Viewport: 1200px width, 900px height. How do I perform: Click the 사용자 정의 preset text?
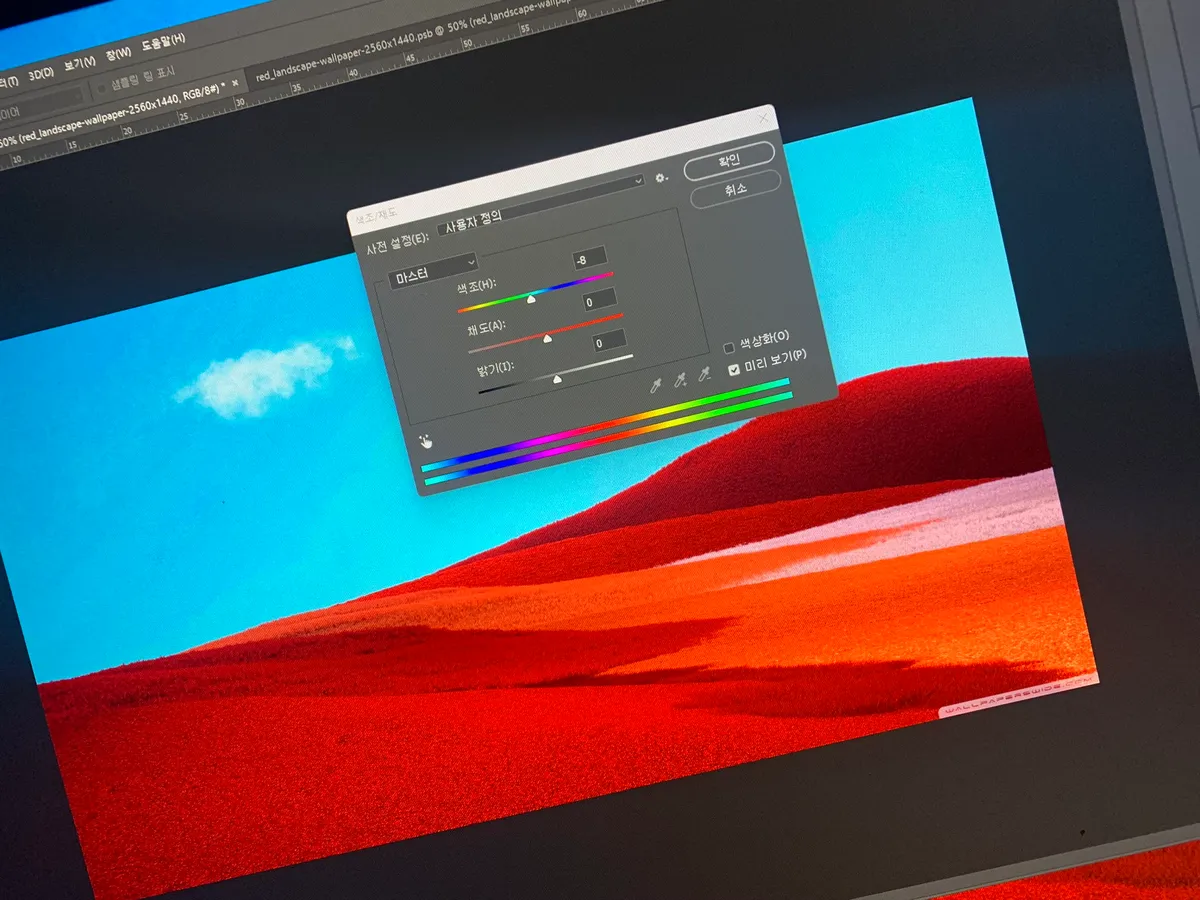[472, 220]
